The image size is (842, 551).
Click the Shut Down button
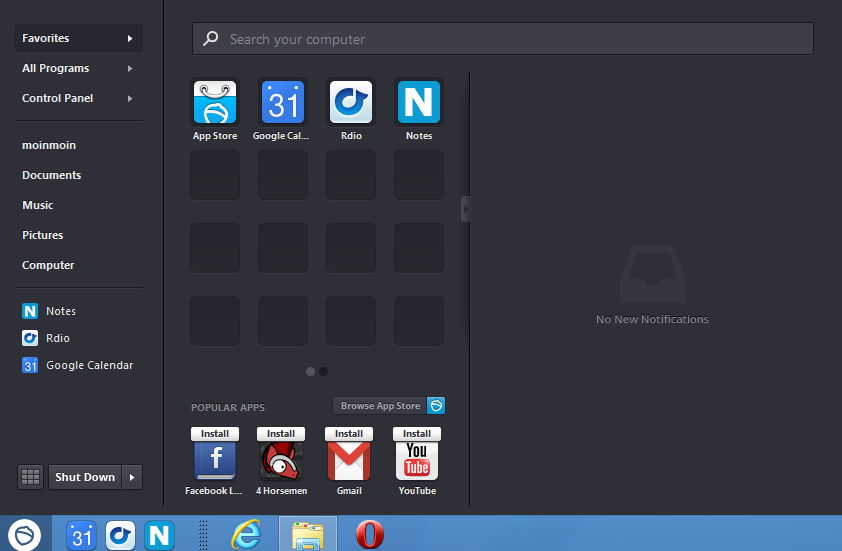point(85,477)
